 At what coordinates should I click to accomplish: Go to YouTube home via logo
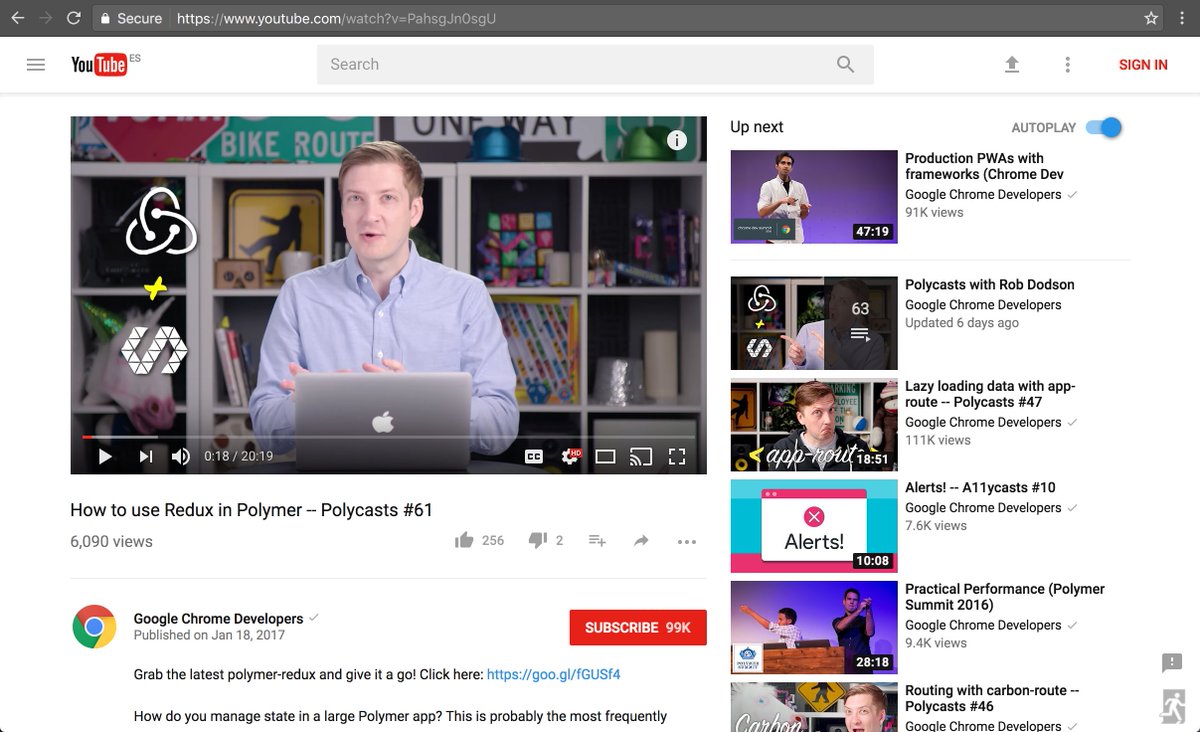point(98,65)
